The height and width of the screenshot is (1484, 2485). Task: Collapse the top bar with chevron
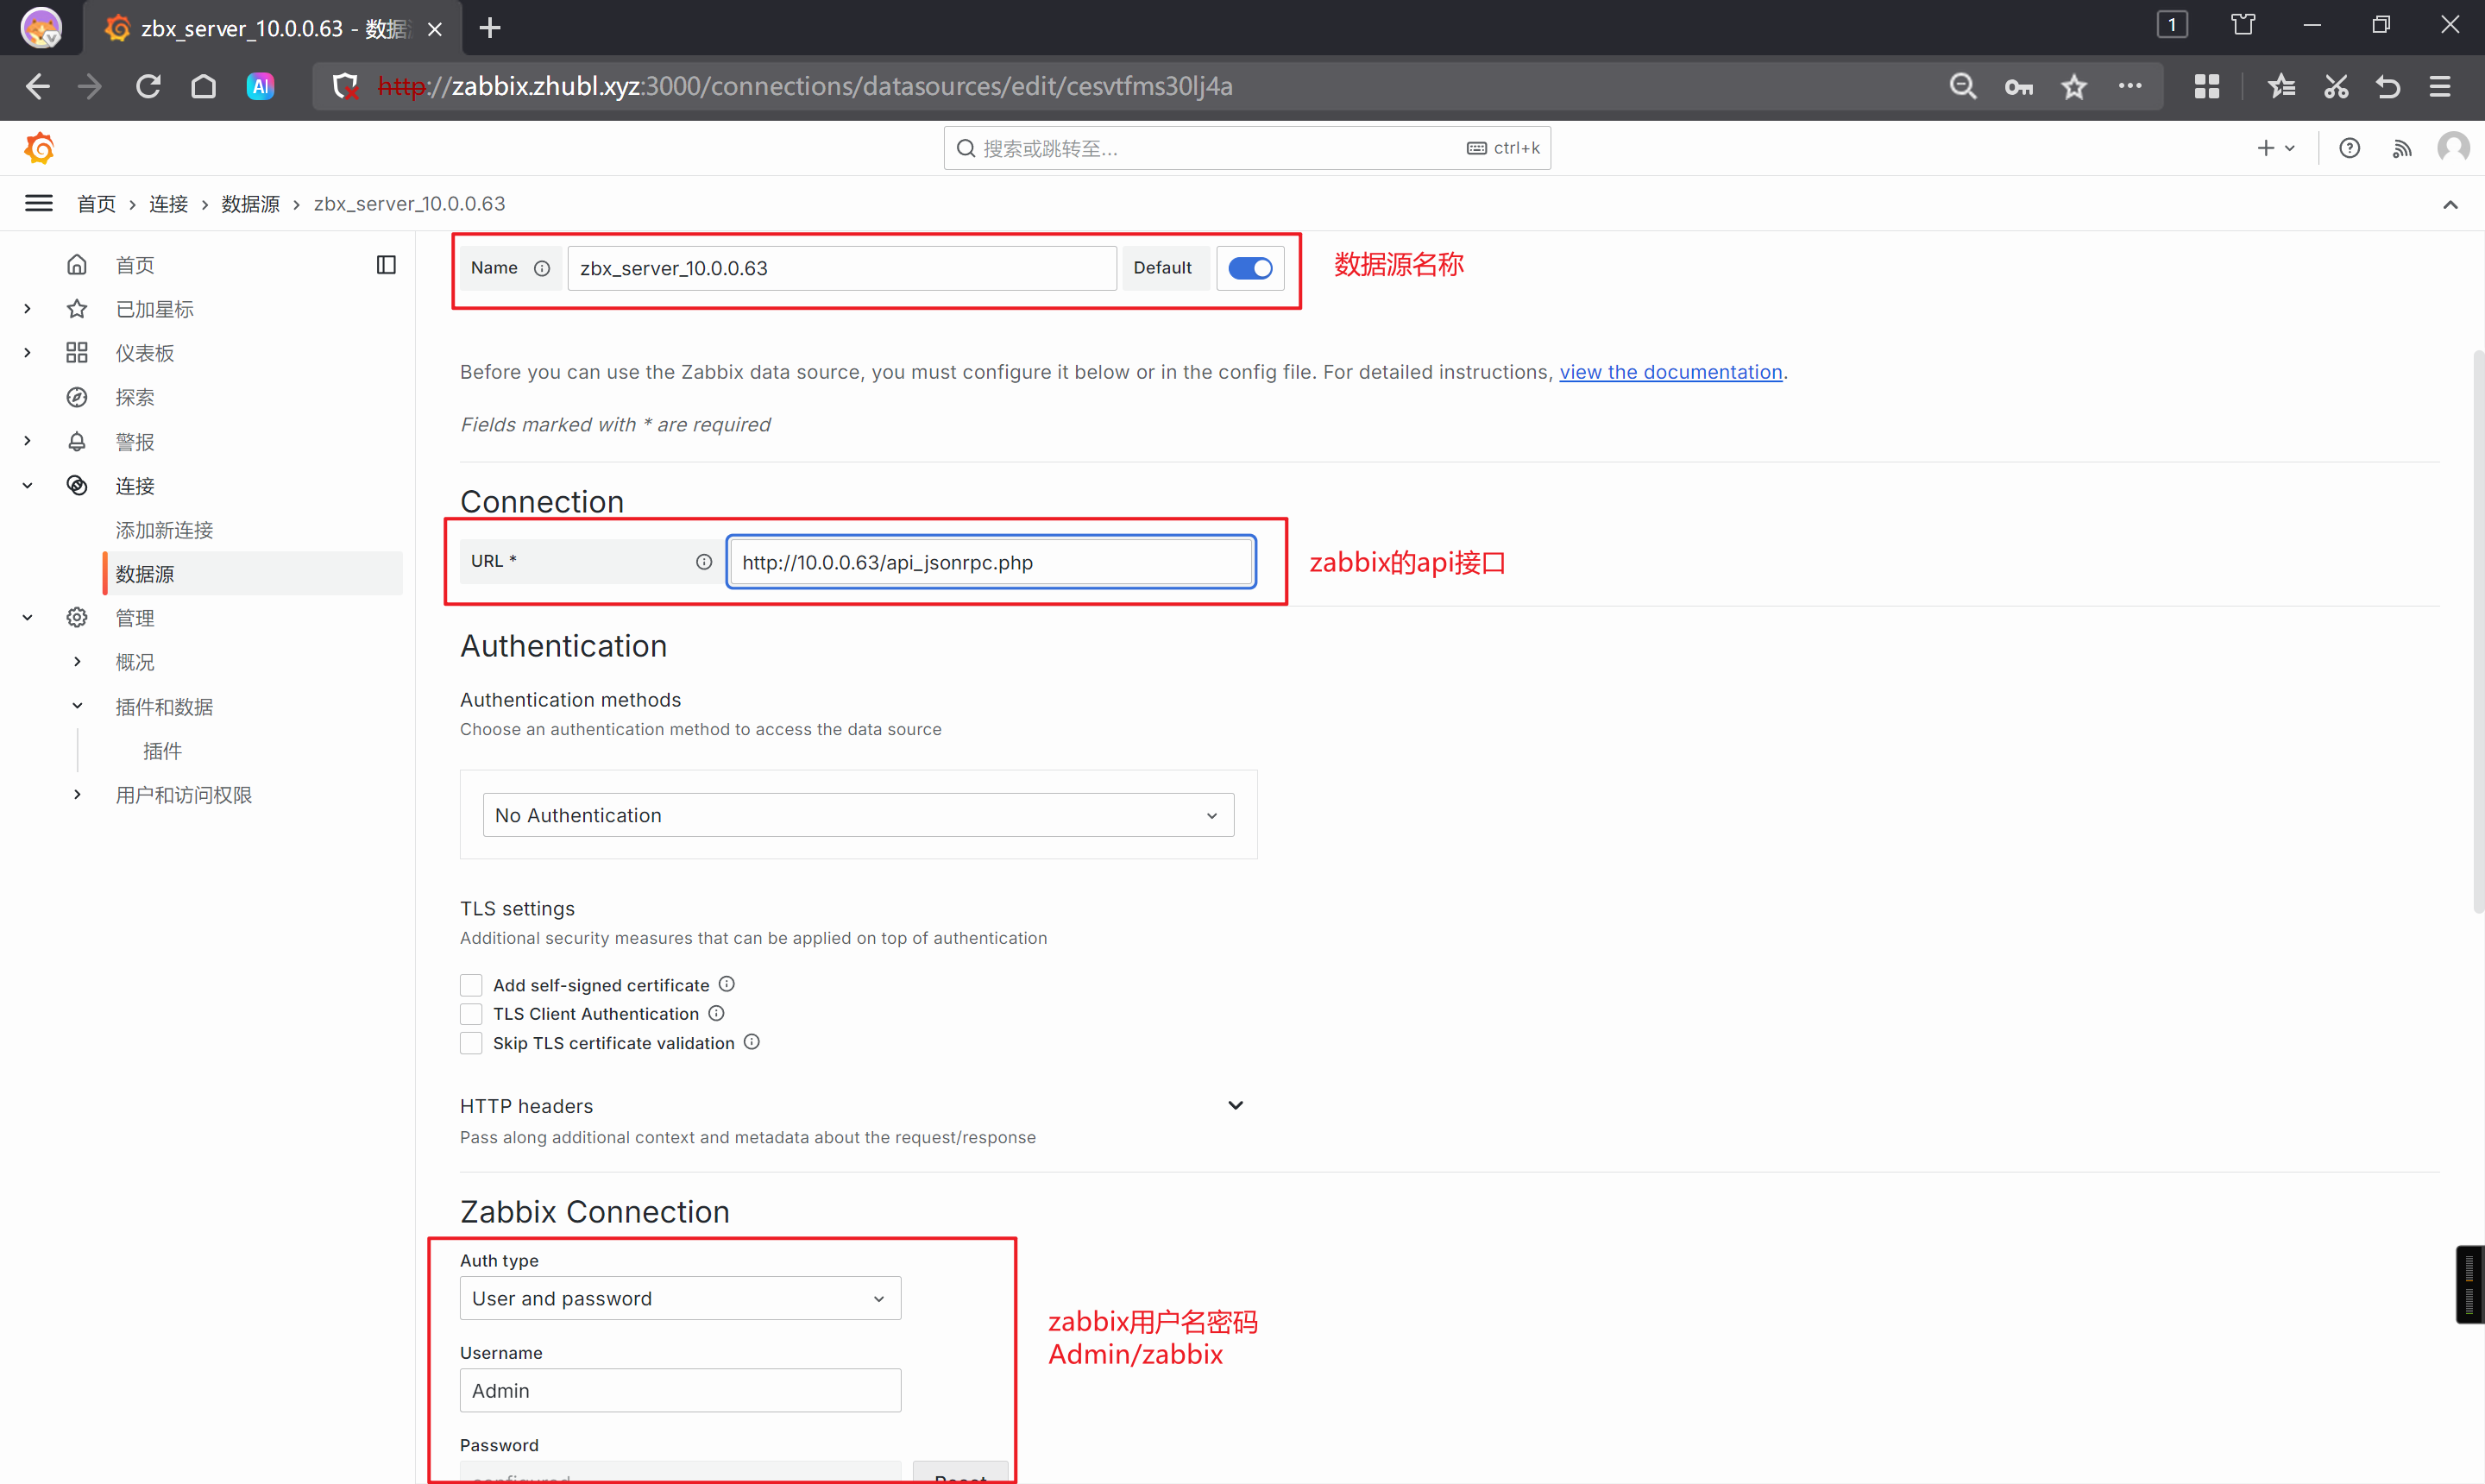coord(2450,204)
